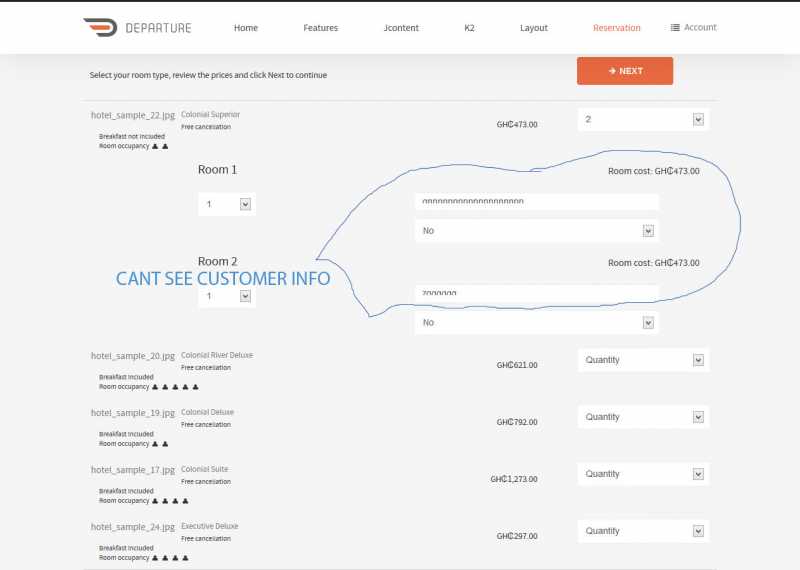Image resolution: width=800 pixels, height=570 pixels.
Task: Click the Account list icon
Action: (x=675, y=27)
